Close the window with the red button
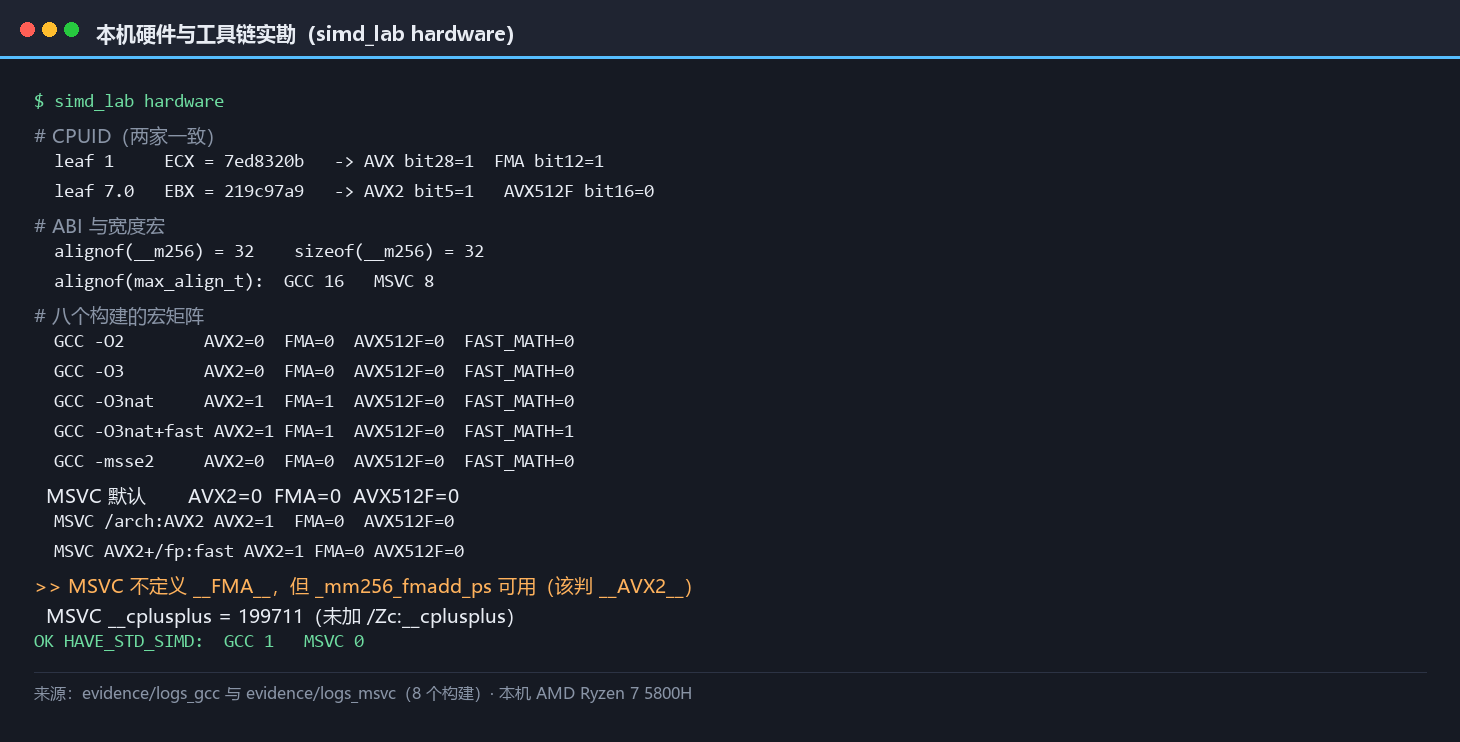Viewport: 1460px width, 742px height. (x=27, y=30)
